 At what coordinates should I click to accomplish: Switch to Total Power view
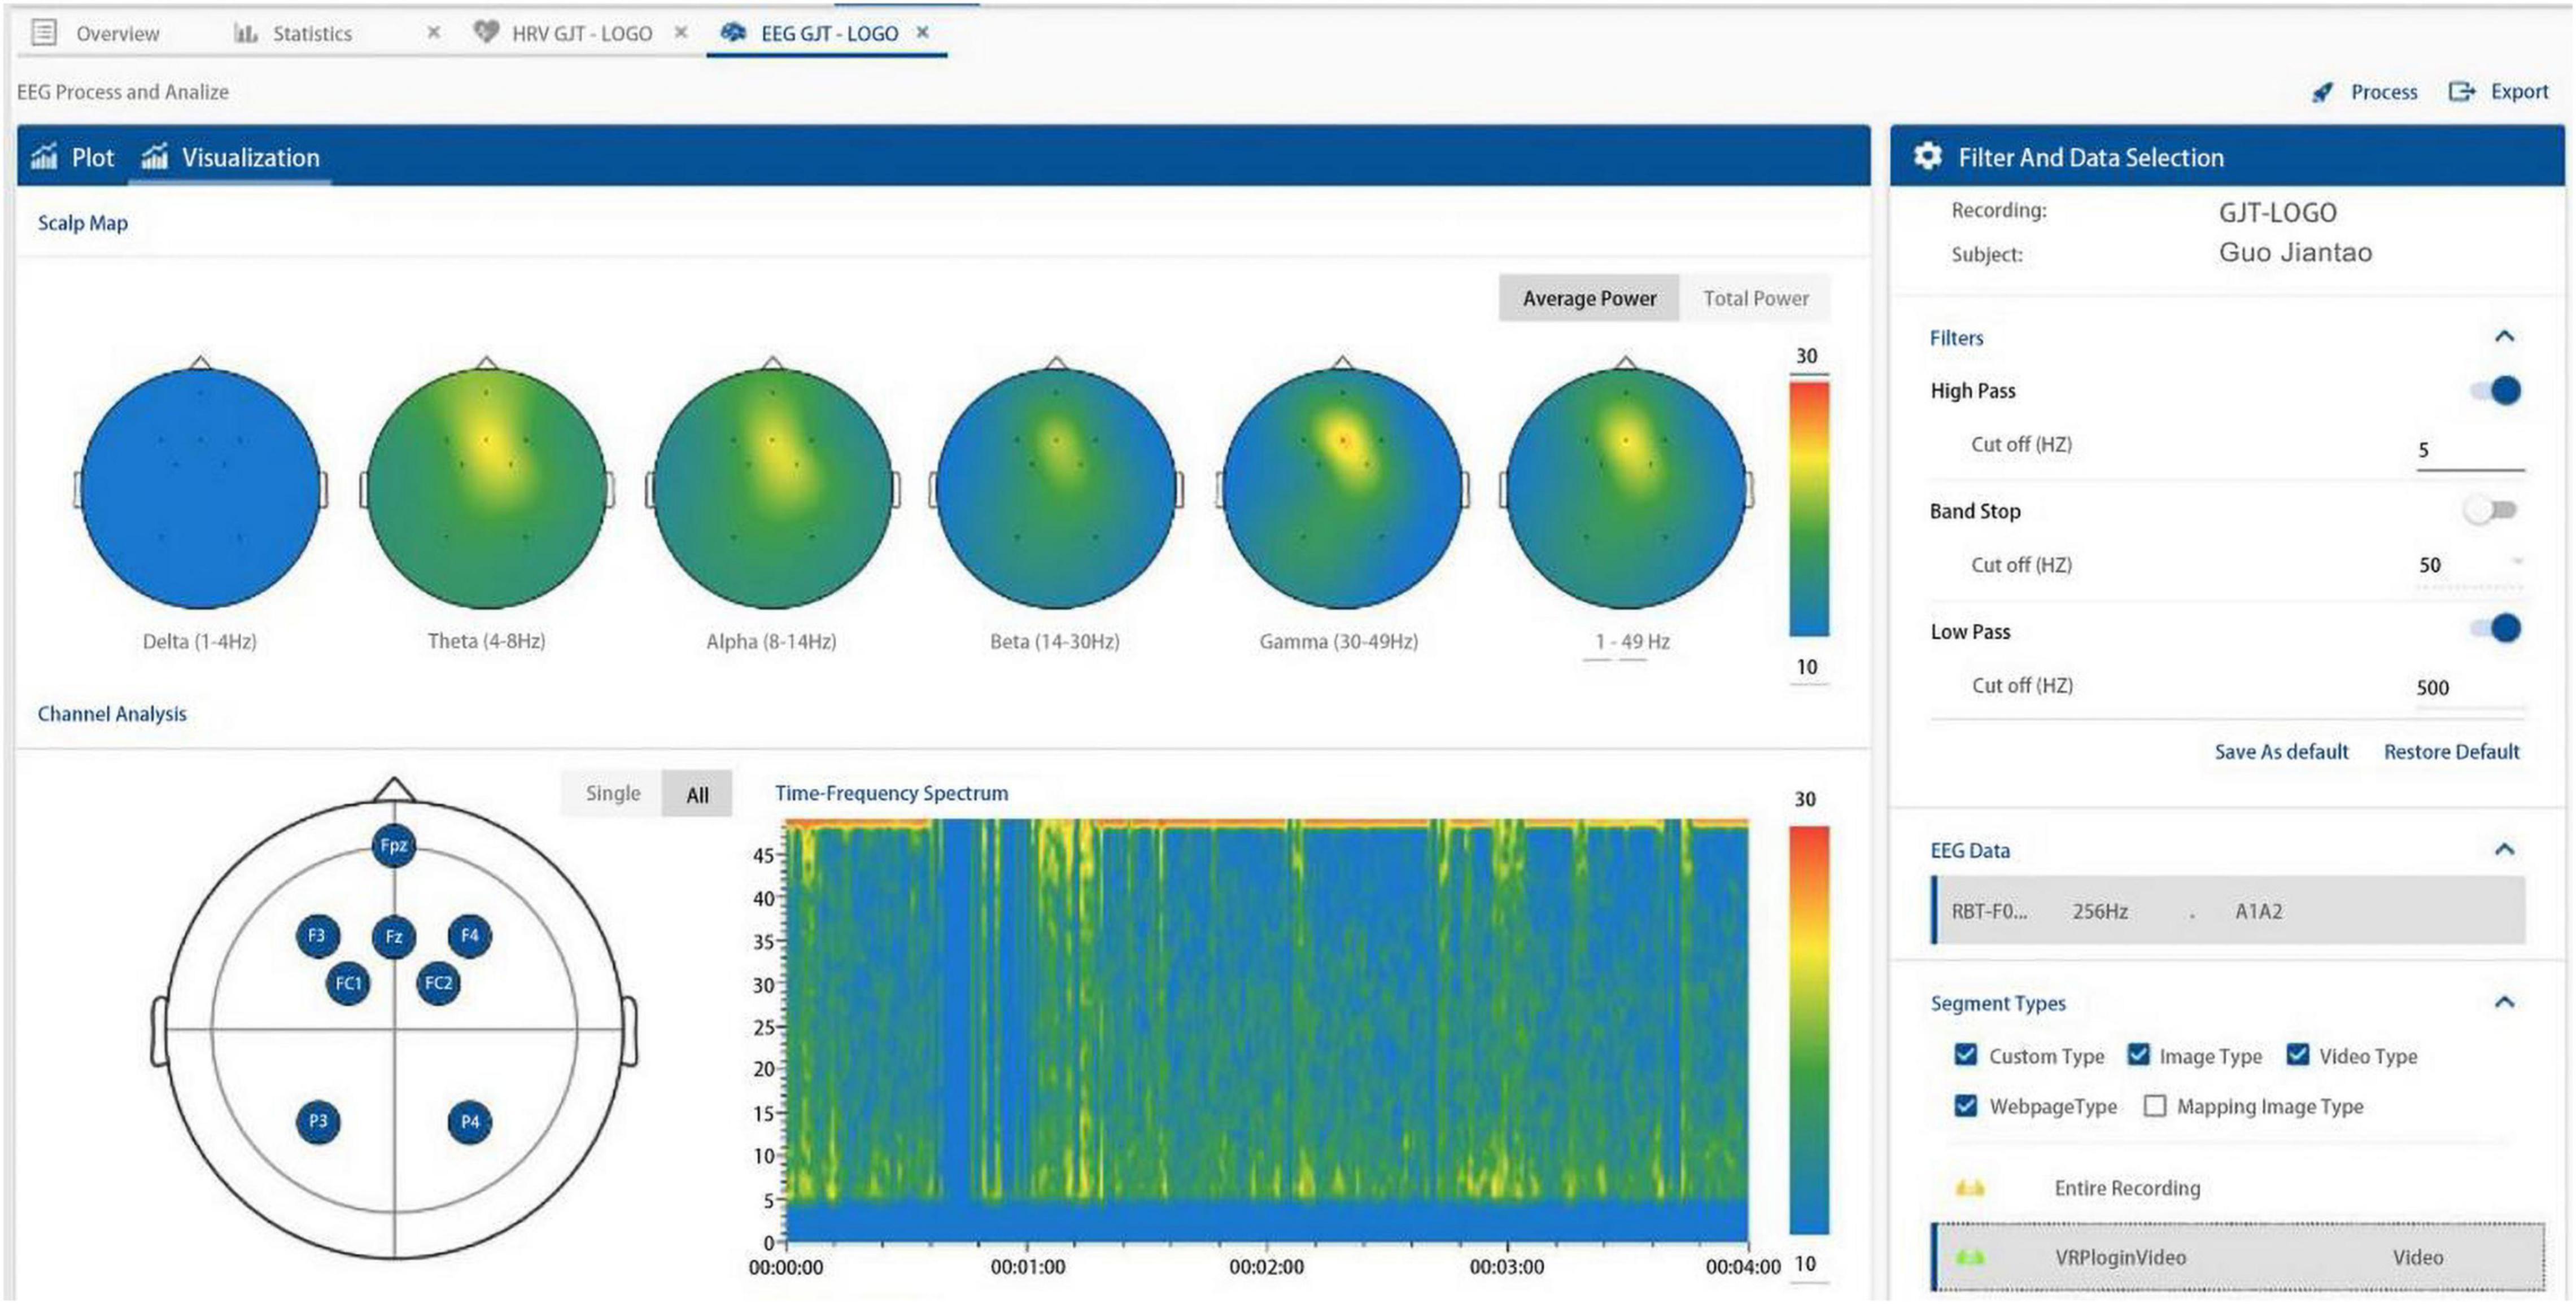pyautogui.click(x=1755, y=298)
